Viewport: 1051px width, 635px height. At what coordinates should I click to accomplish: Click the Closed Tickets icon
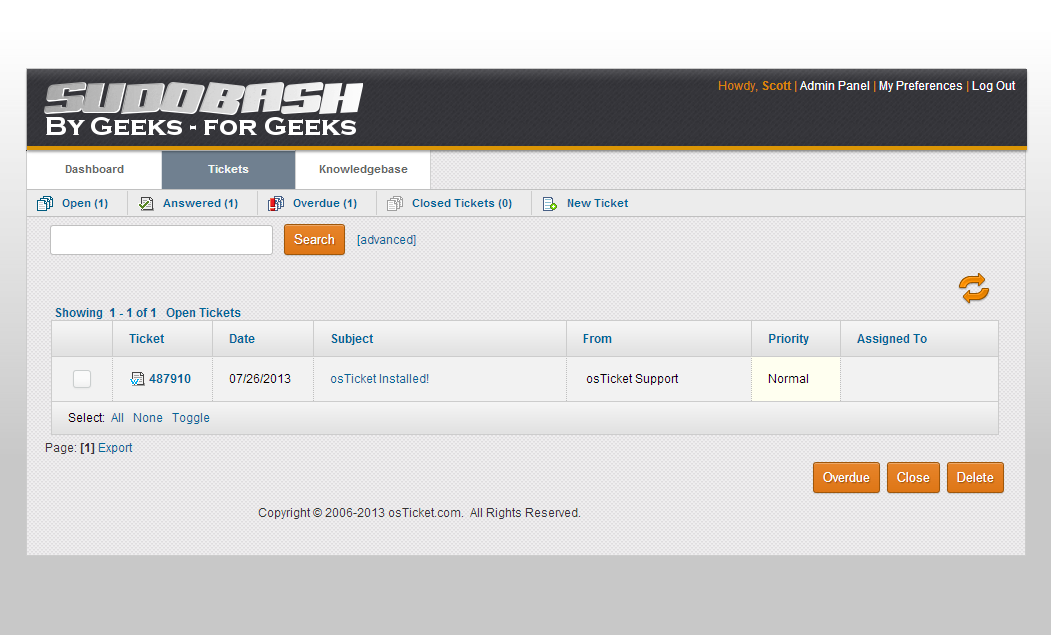tap(395, 204)
